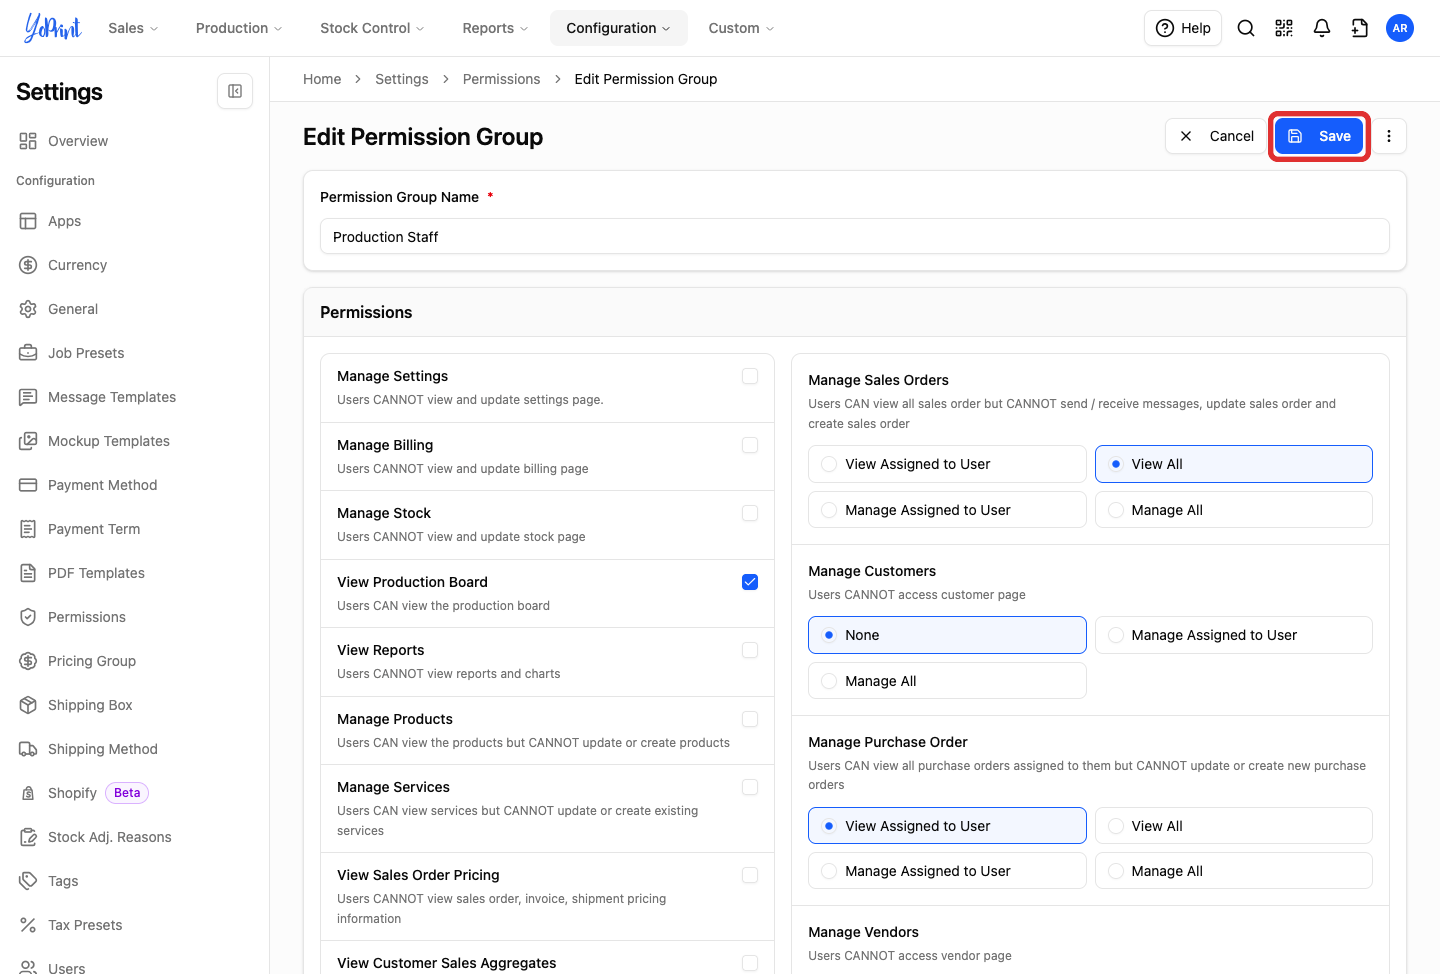This screenshot has width=1440, height=974.
Task: Collapse the Settings sidebar panel
Action: [x=235, y=91]
